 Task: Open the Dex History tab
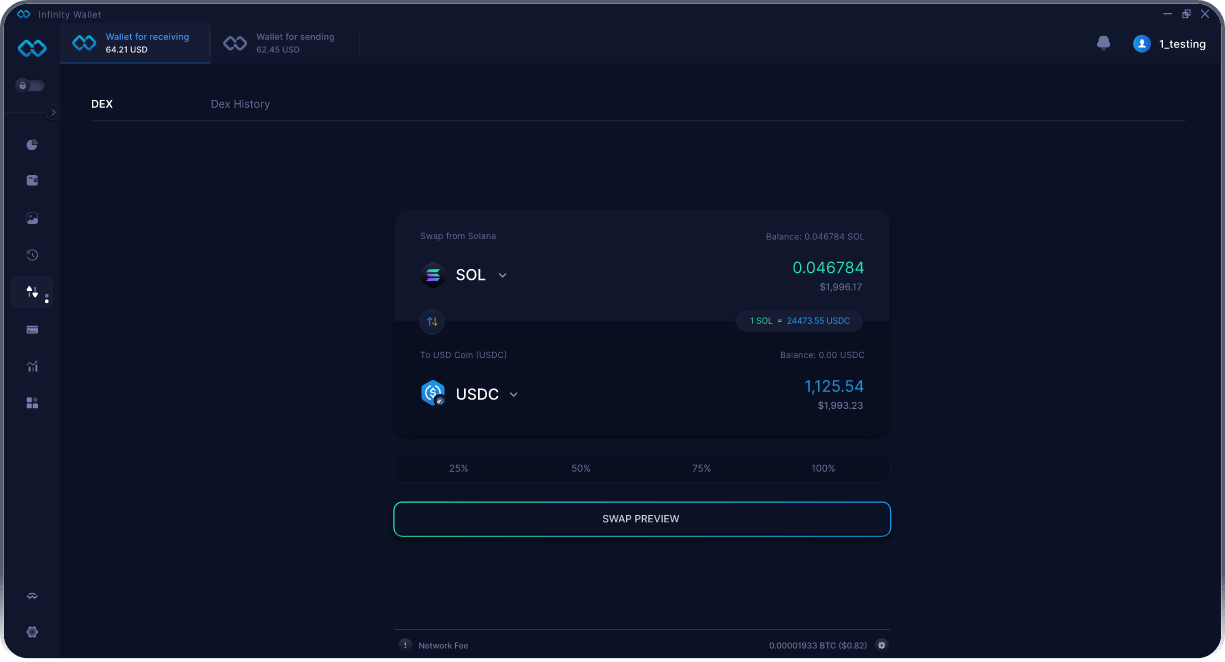tap(240, 104)
